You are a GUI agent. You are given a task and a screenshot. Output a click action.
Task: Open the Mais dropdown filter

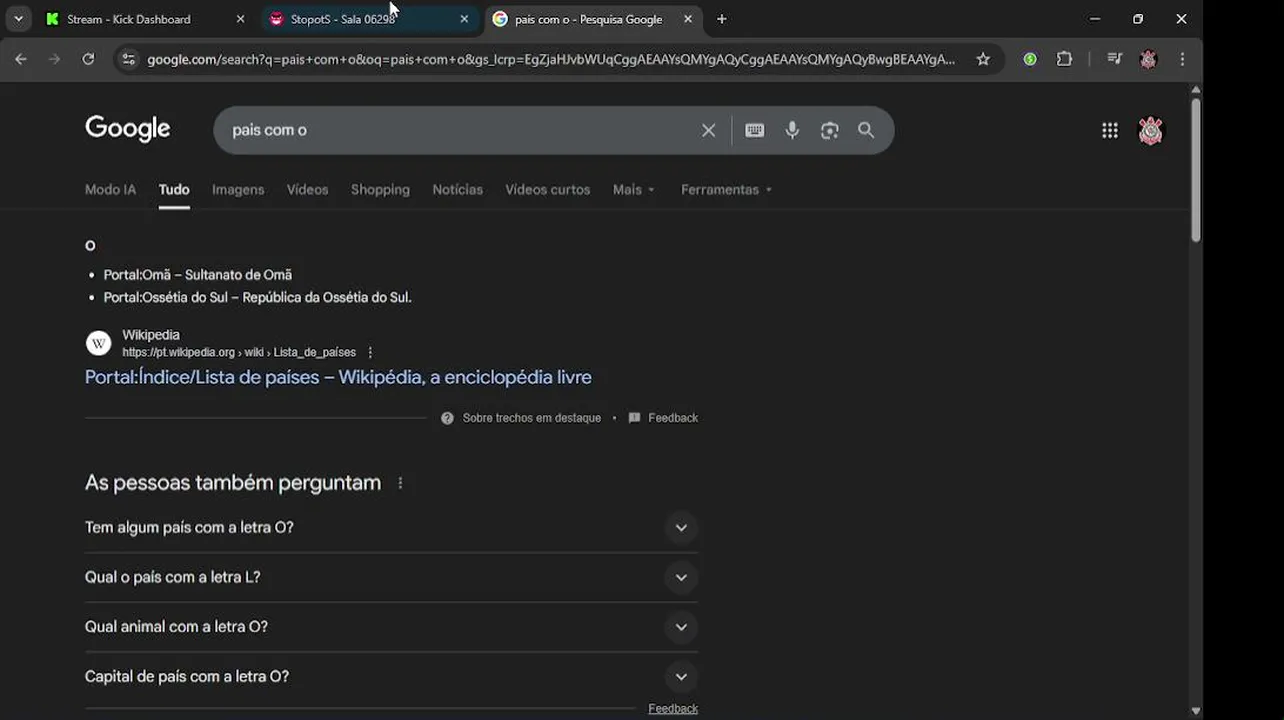tap(634, 189)
